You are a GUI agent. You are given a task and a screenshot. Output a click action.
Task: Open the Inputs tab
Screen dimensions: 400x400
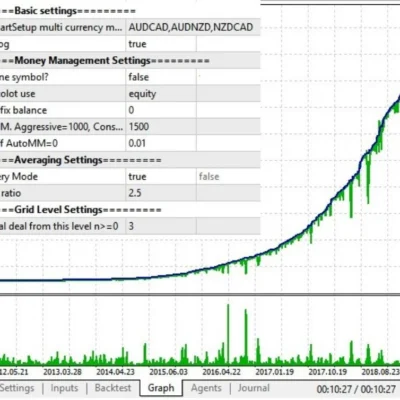coord(64,388)
